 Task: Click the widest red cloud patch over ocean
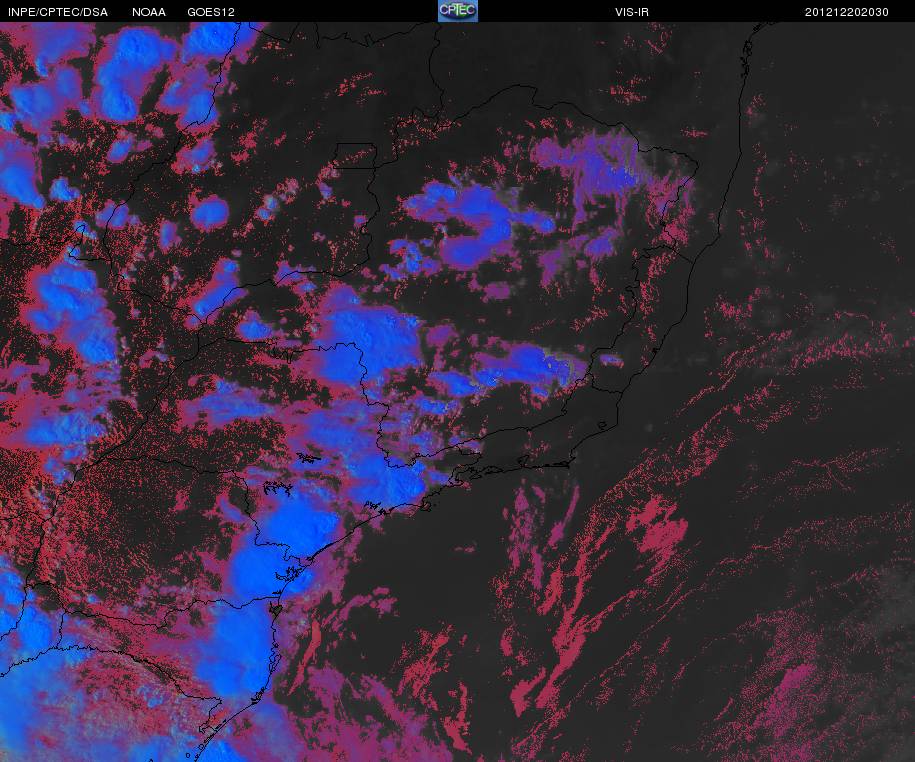[x=656, y=528]
